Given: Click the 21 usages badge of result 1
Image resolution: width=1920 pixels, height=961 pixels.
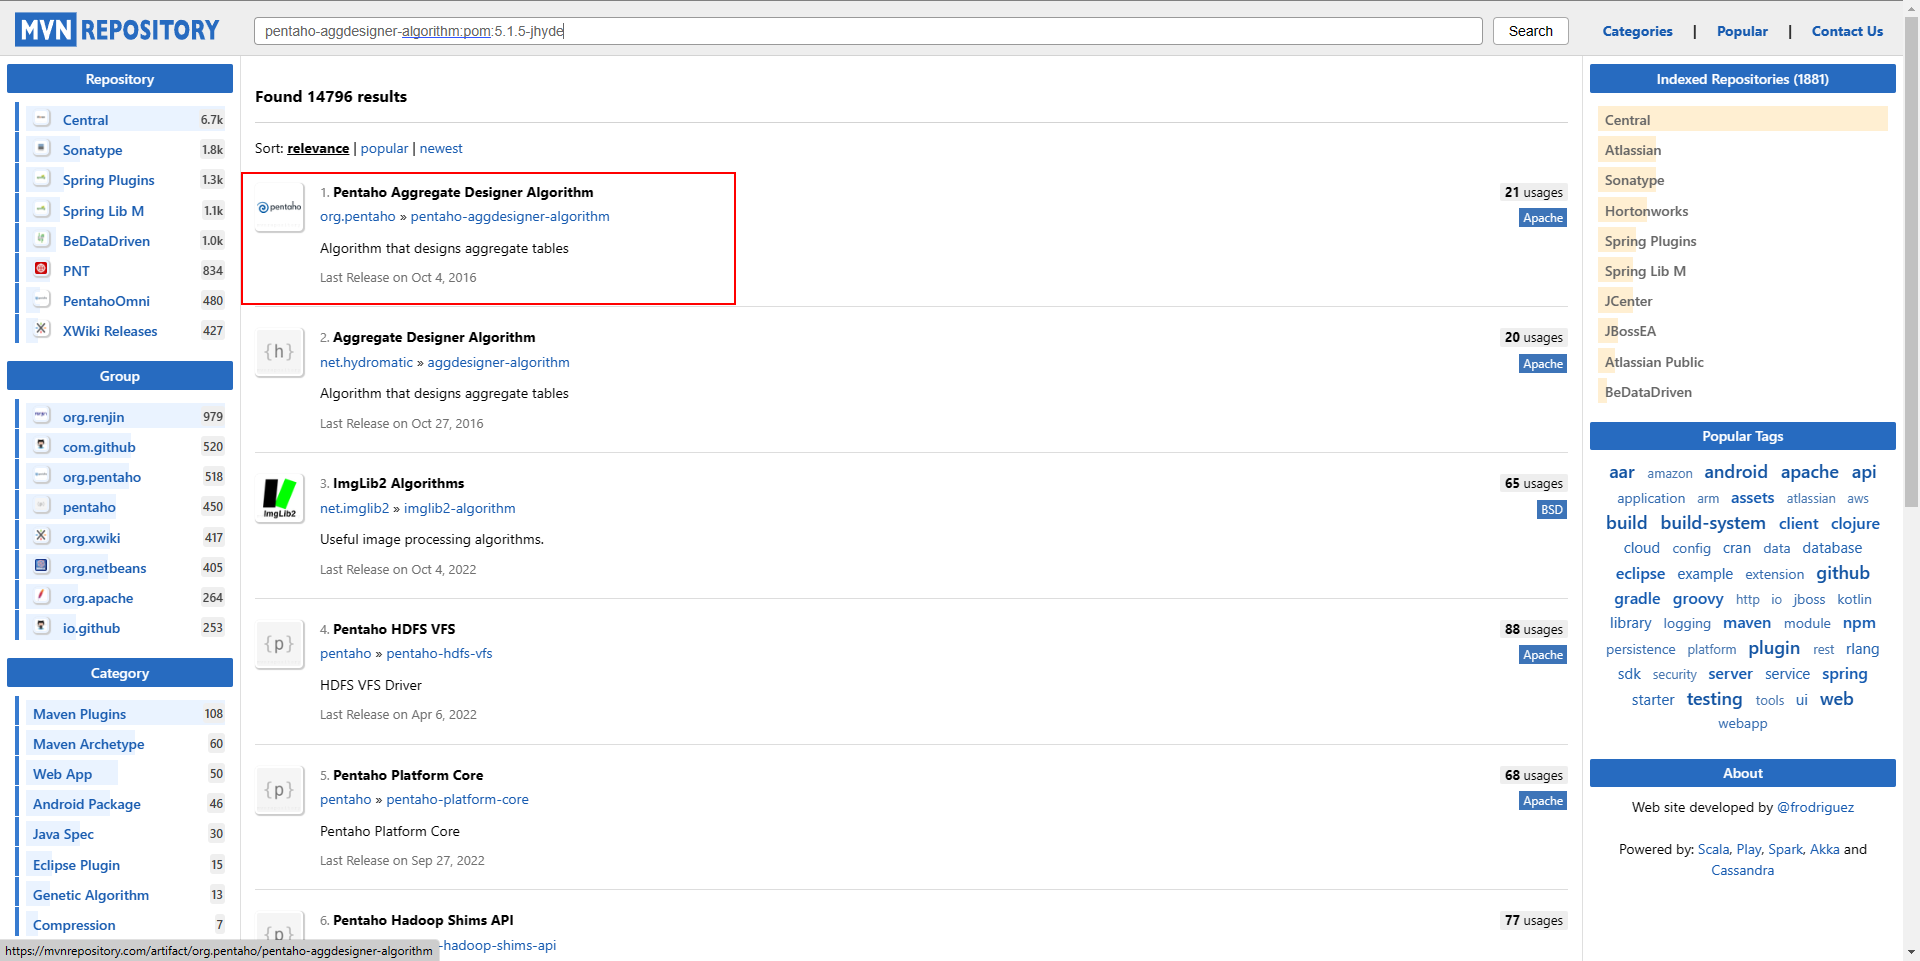Looking at the screenshot, I should [1533, 192].
